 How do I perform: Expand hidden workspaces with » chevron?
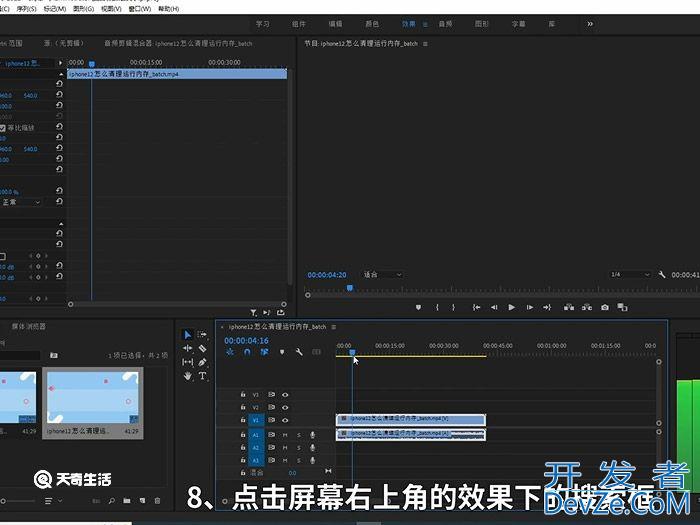[x=590, y=24]
